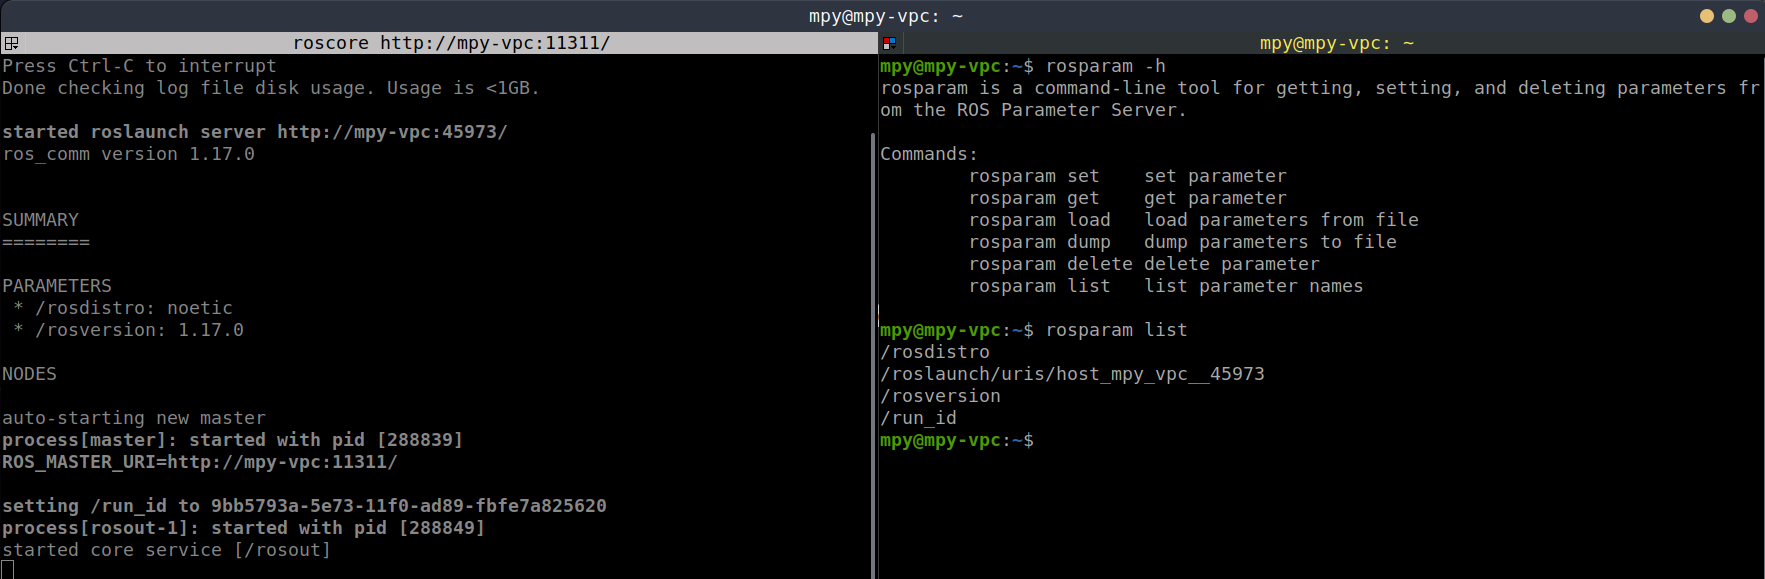Select the right pane's mpy@mpy-vpc title bar
Screen dimensions: 1765x579
pyautogui.click(x=1336, y=43)
